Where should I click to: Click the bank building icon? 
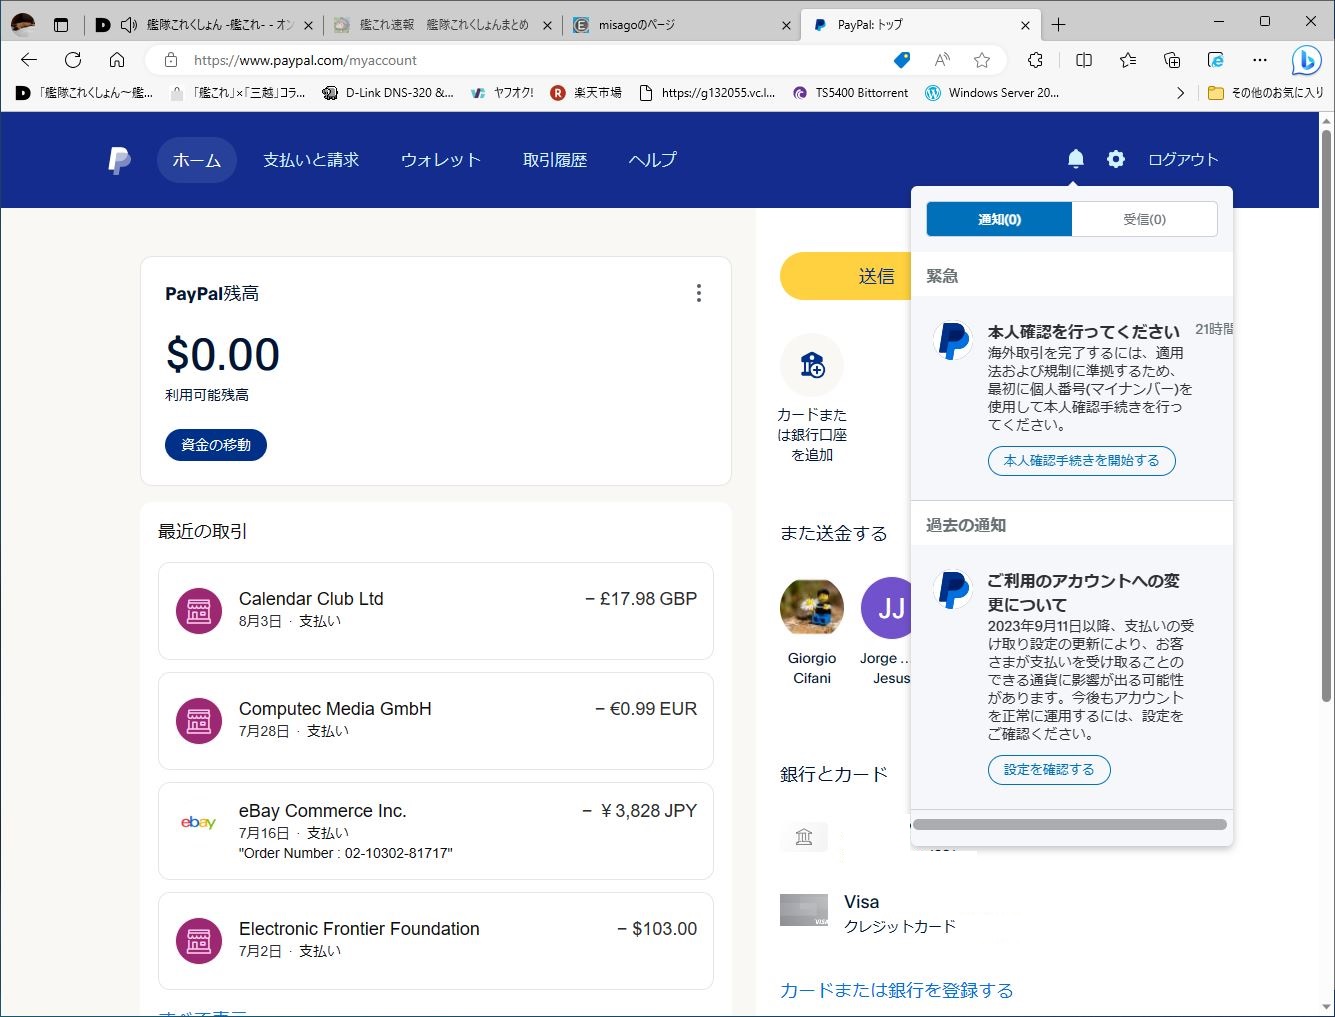click(804, 837)
